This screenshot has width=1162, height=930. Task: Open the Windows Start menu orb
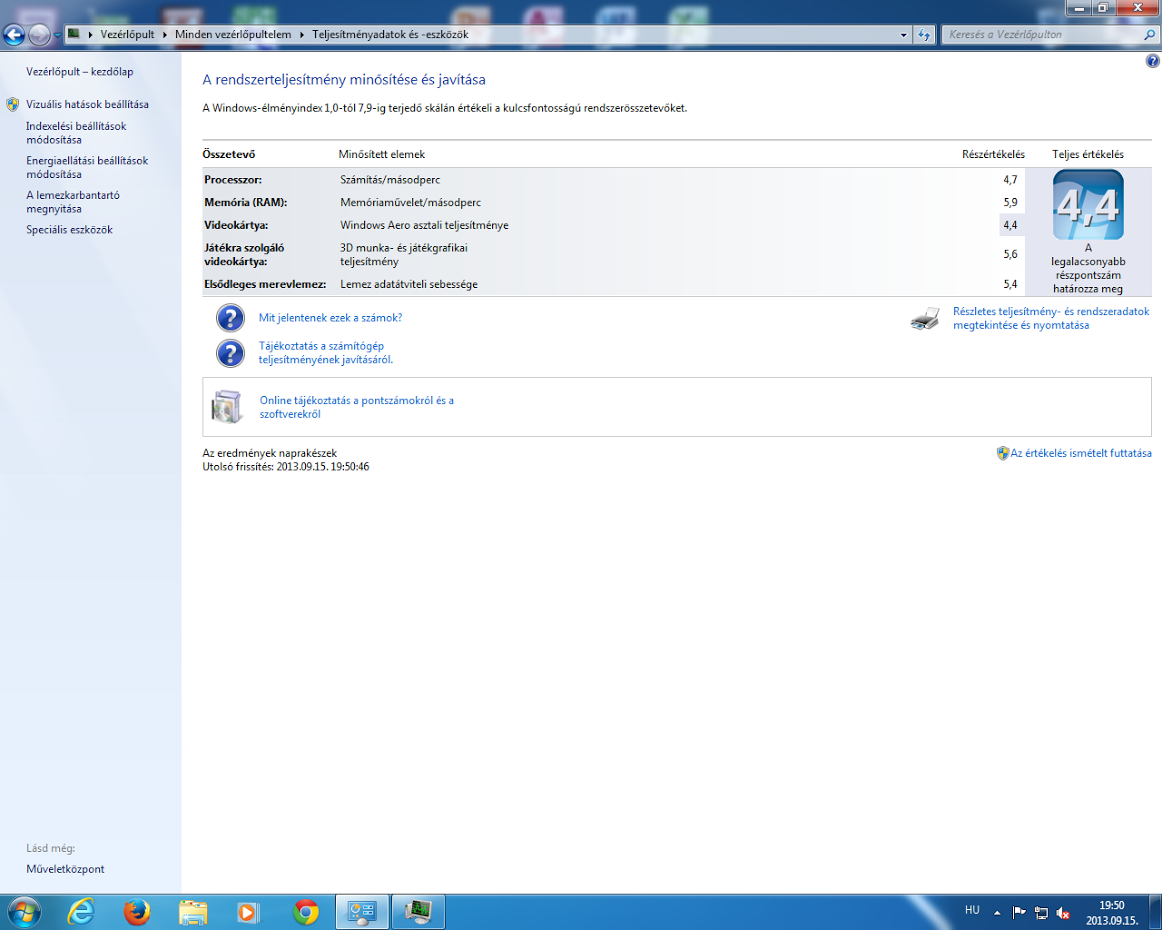coord(23,912)
